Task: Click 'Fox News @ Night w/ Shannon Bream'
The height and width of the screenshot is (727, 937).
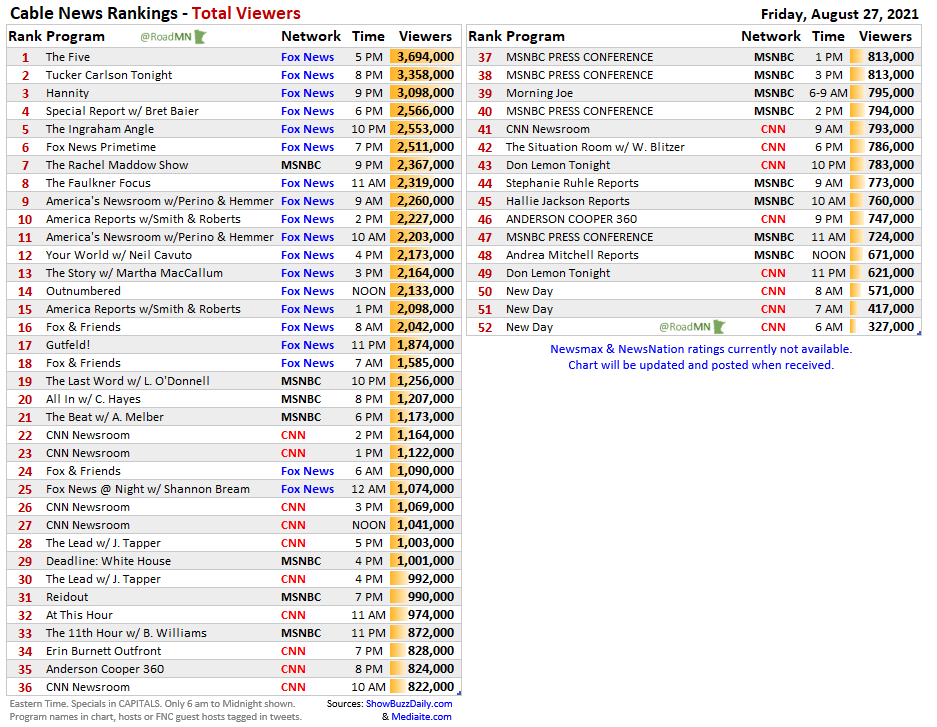Action: [148, 489]
